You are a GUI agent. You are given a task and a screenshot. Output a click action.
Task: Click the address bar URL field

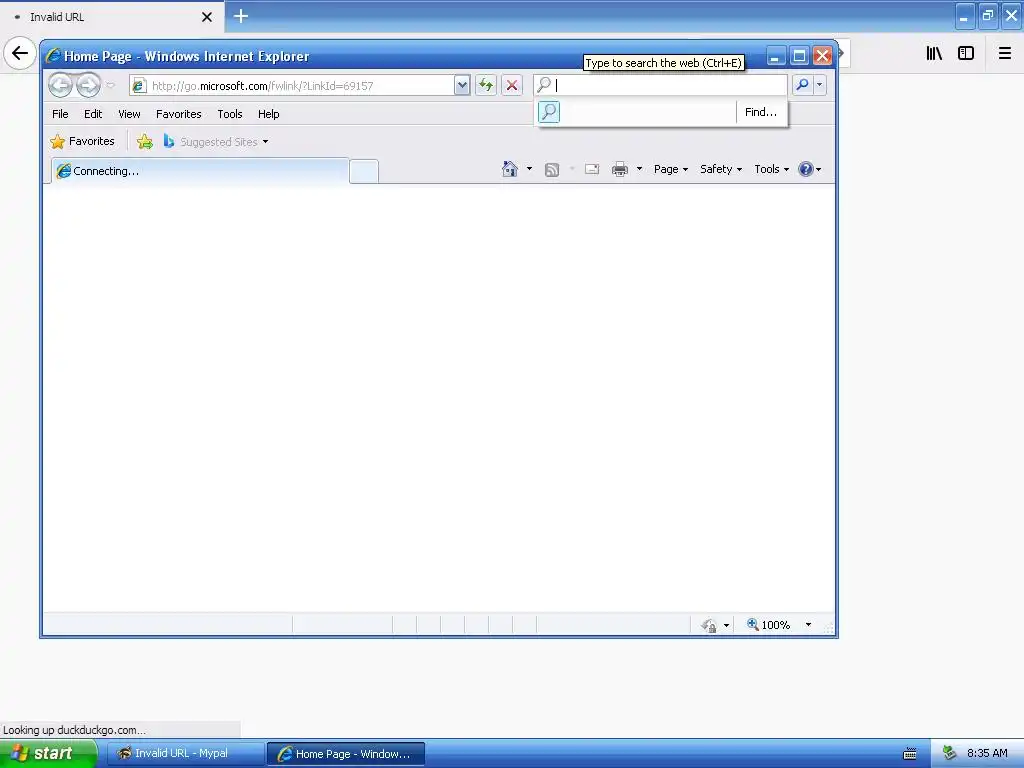point(291,86)
